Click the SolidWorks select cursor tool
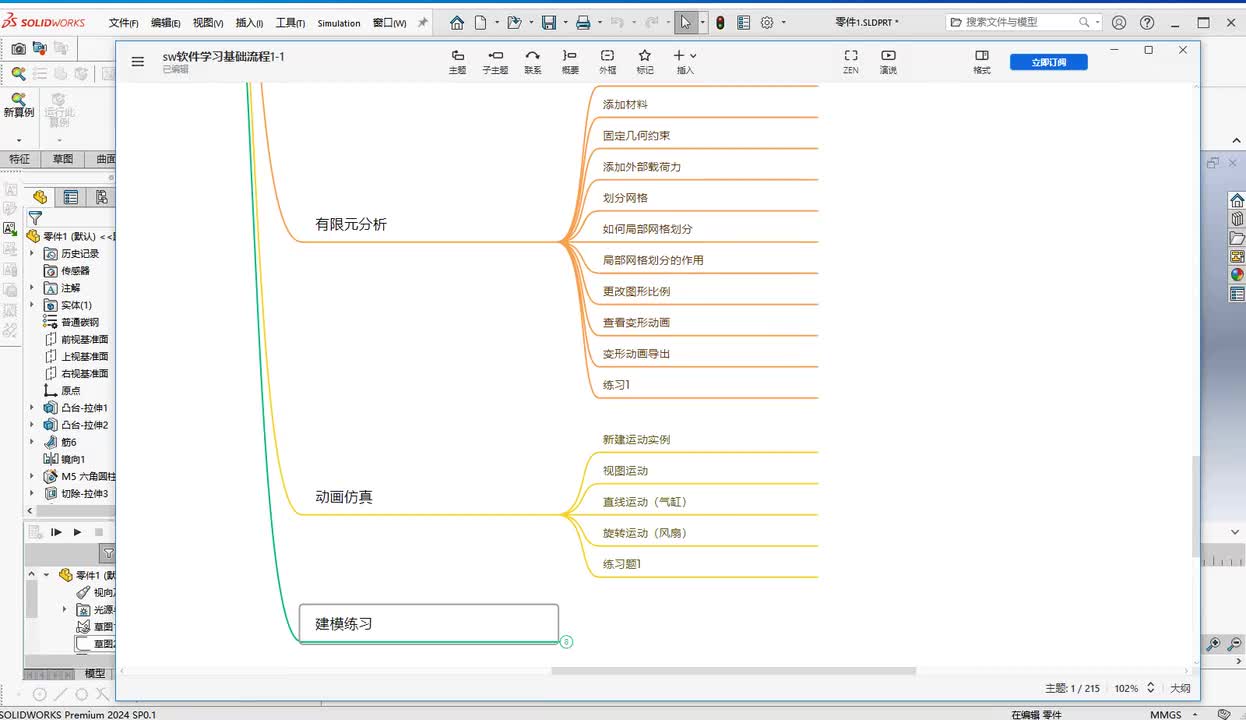Image resolution: width=1246 pixels, height=720 pixels. (x=685, y=22)
